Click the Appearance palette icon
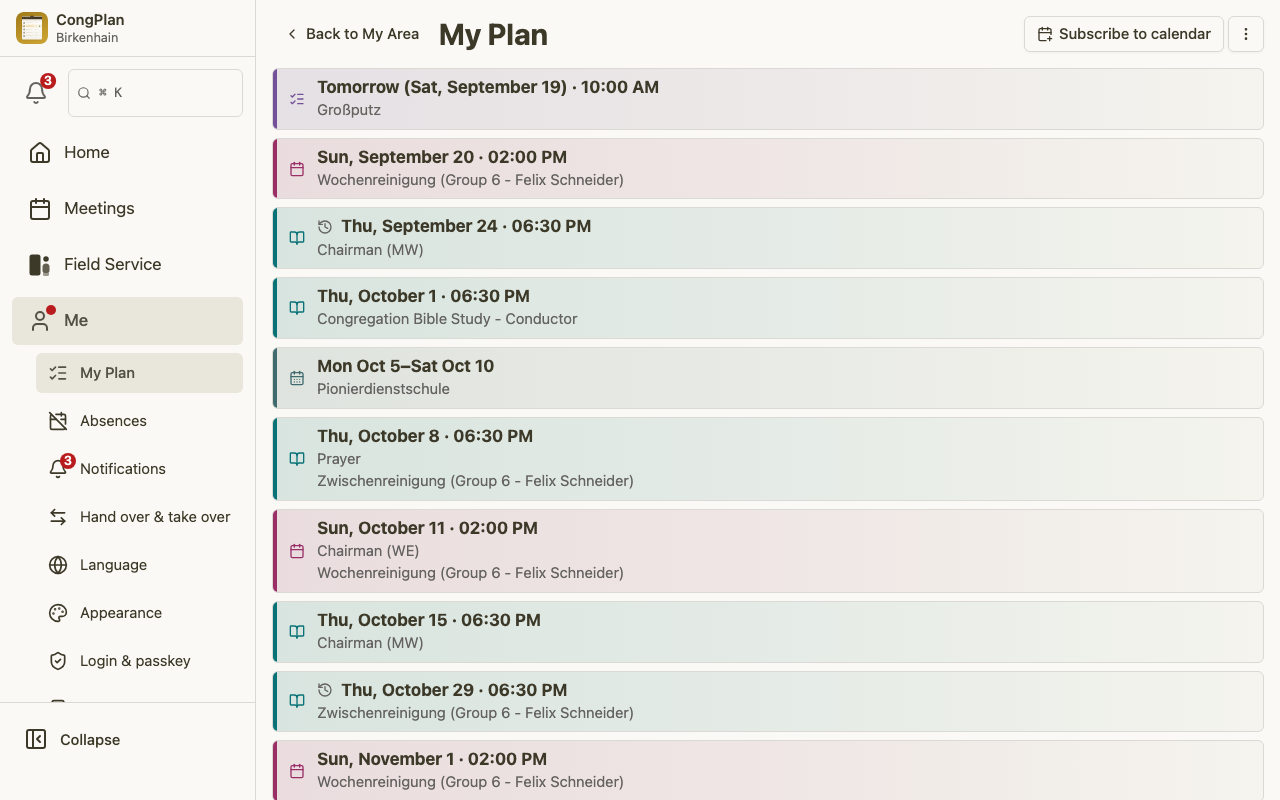The image size is (1280, 800). (58, 613)
